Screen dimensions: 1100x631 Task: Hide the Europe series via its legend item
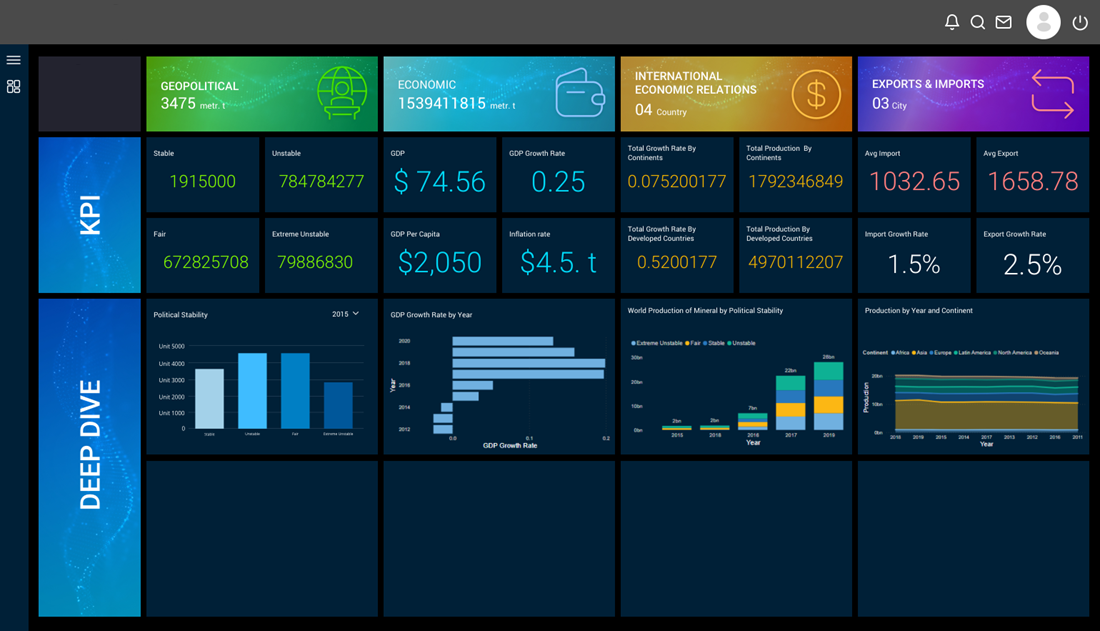tap(942, 352)
